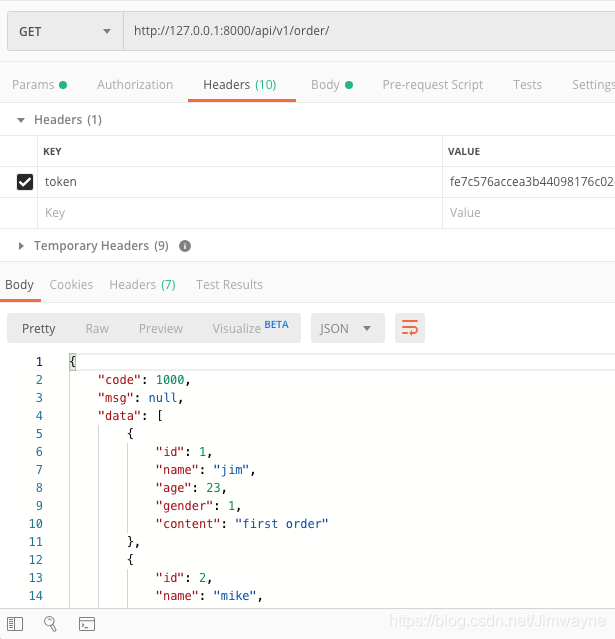Select the Pretty view button
Screen dimensions: 615x639
pos(39,328)
